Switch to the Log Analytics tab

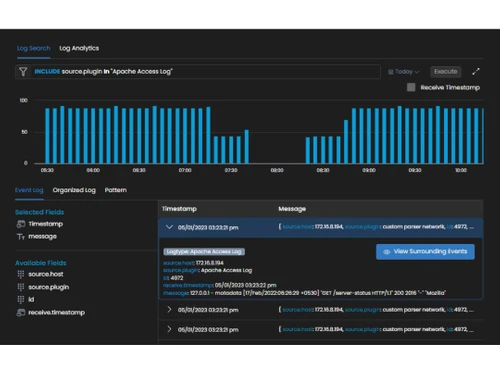tap(79, 48)
